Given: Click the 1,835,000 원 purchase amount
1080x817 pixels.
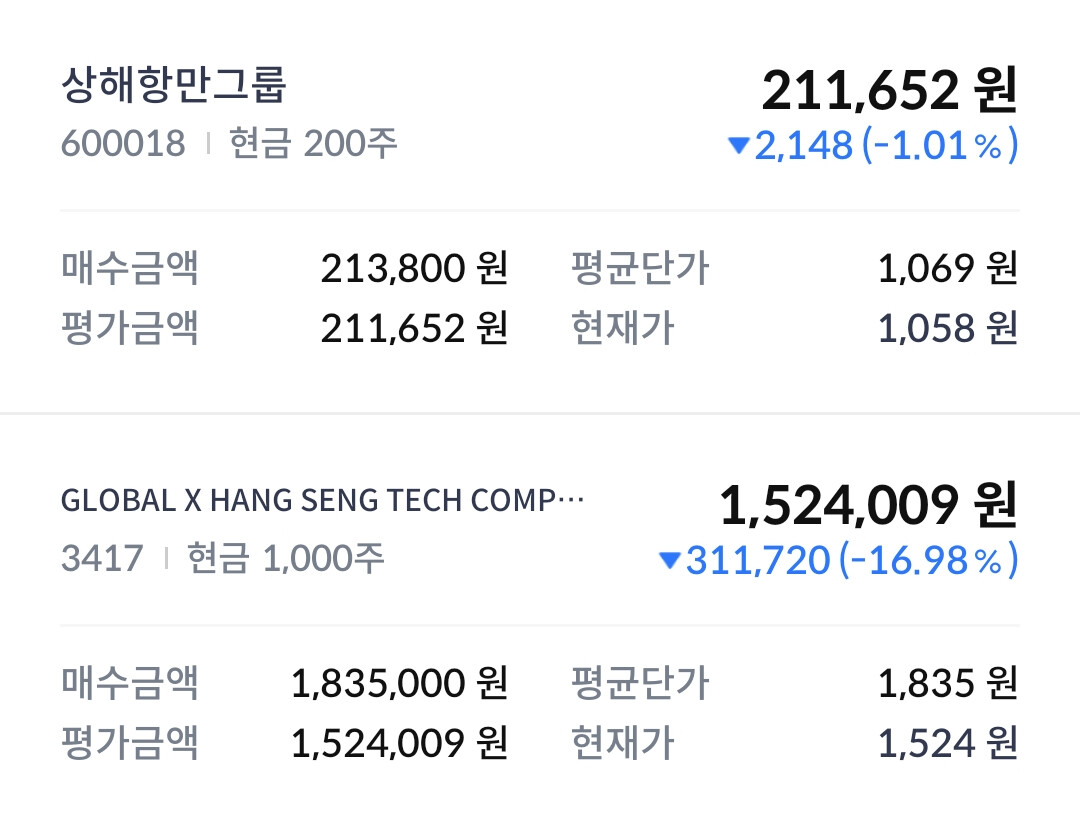Looking at the screenshot, I should pos(399,684).
